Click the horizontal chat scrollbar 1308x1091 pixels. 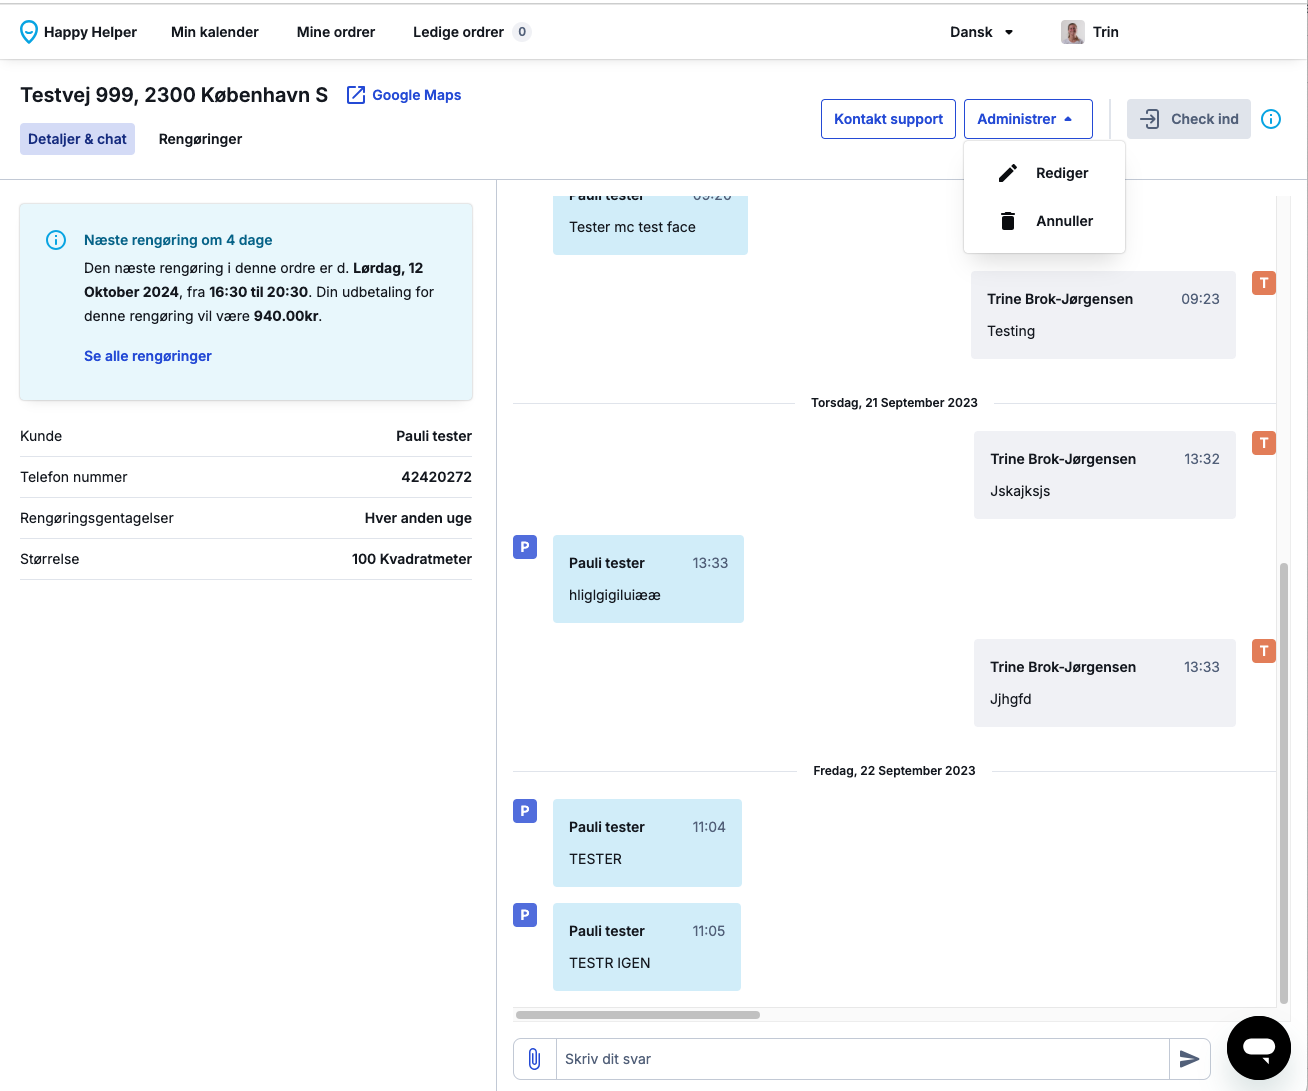coord(638,1015)
